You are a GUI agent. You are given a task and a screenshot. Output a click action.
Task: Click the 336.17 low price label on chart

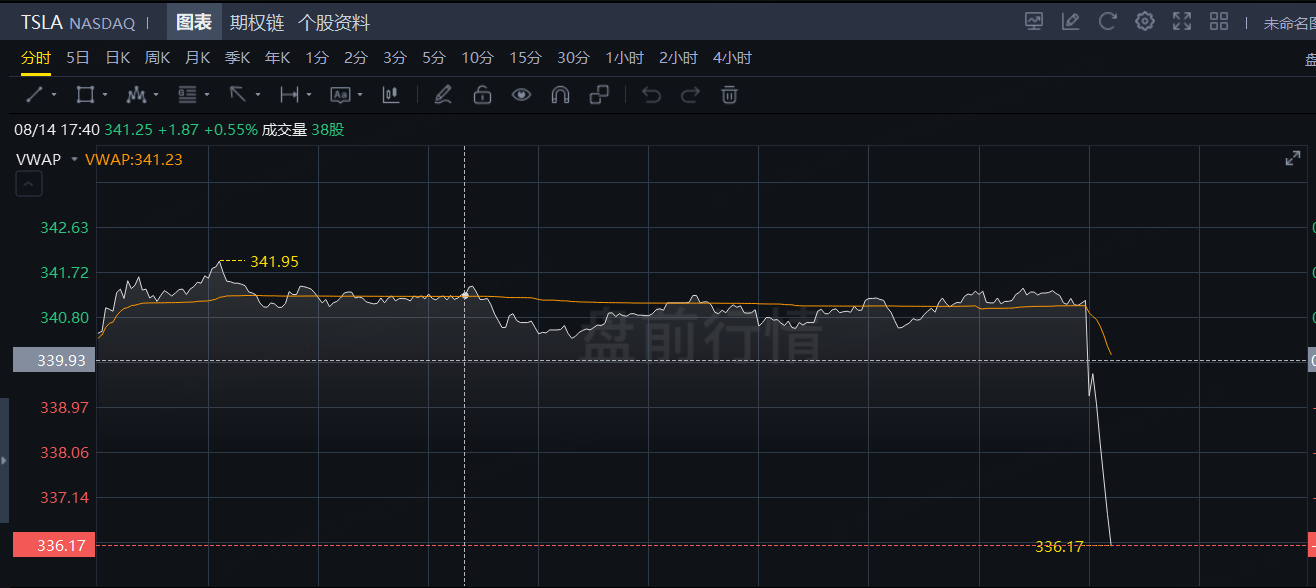(x=1060, y=546)
